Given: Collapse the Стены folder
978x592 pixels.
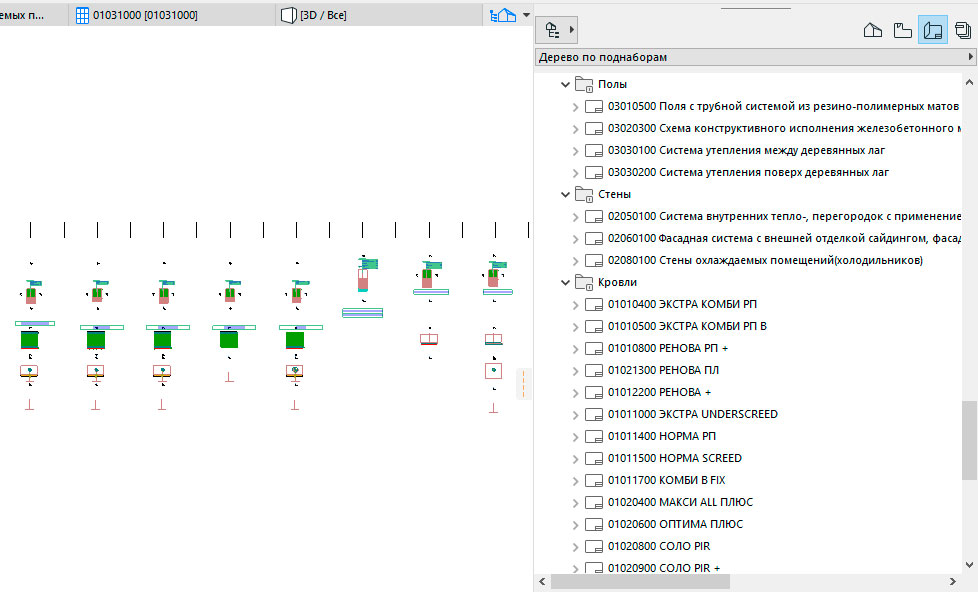Looking at the screenshot, I should [565, 195].
